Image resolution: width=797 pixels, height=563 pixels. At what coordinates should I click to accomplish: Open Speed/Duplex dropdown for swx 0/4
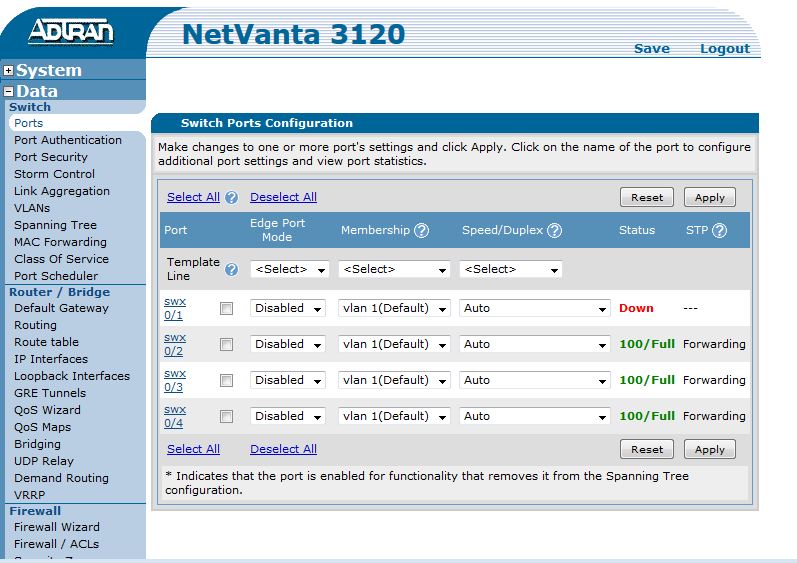click(x=535, y=417)
